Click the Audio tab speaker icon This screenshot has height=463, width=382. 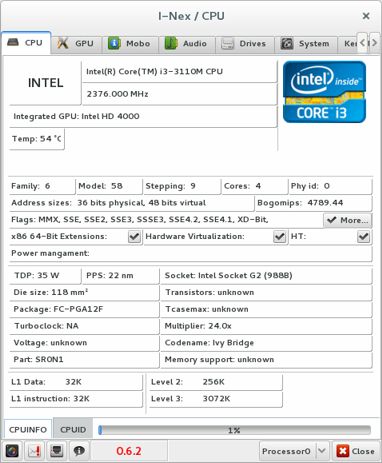[171, 44]
